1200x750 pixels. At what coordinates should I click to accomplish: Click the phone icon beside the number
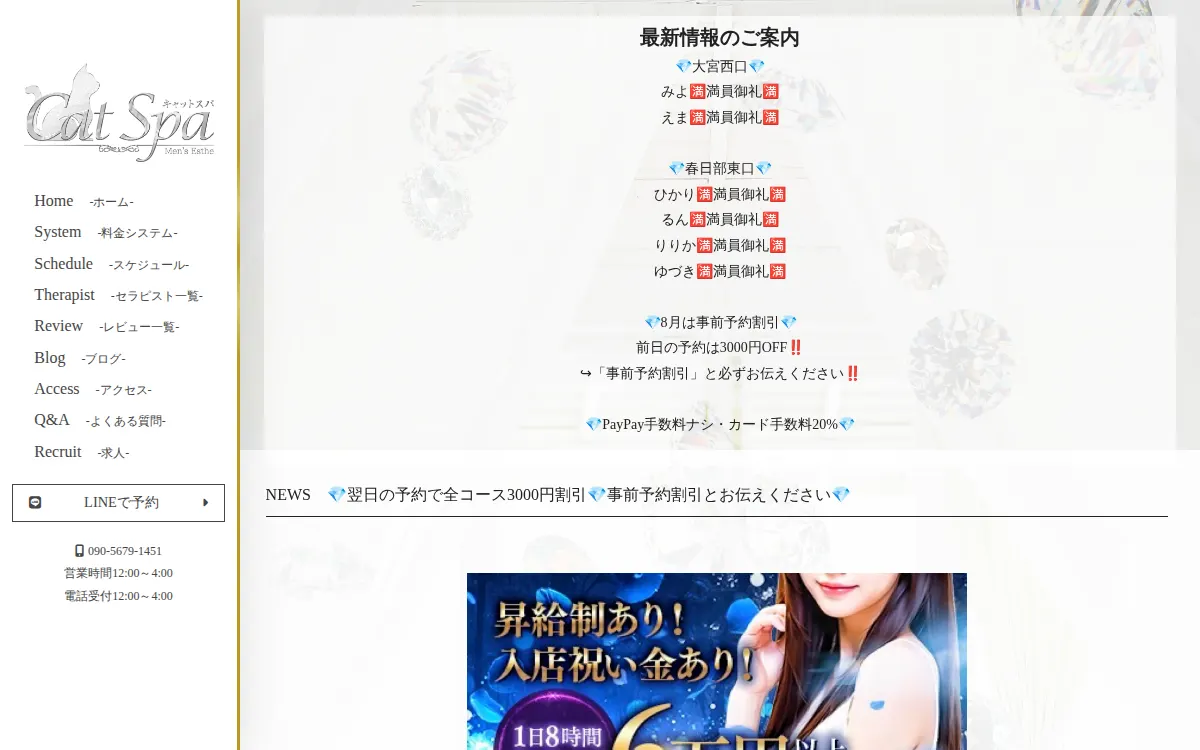point(80,551)
